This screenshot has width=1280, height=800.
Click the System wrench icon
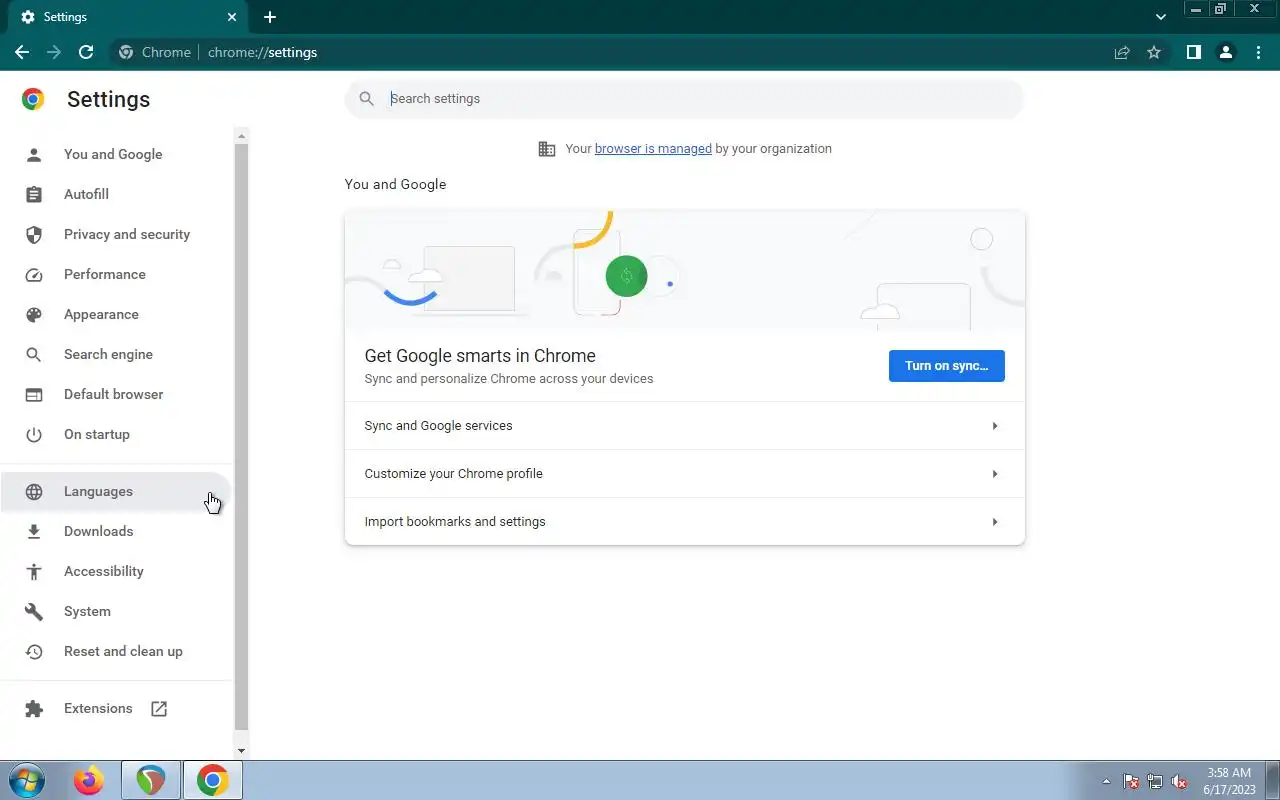[x=34, y=612]
